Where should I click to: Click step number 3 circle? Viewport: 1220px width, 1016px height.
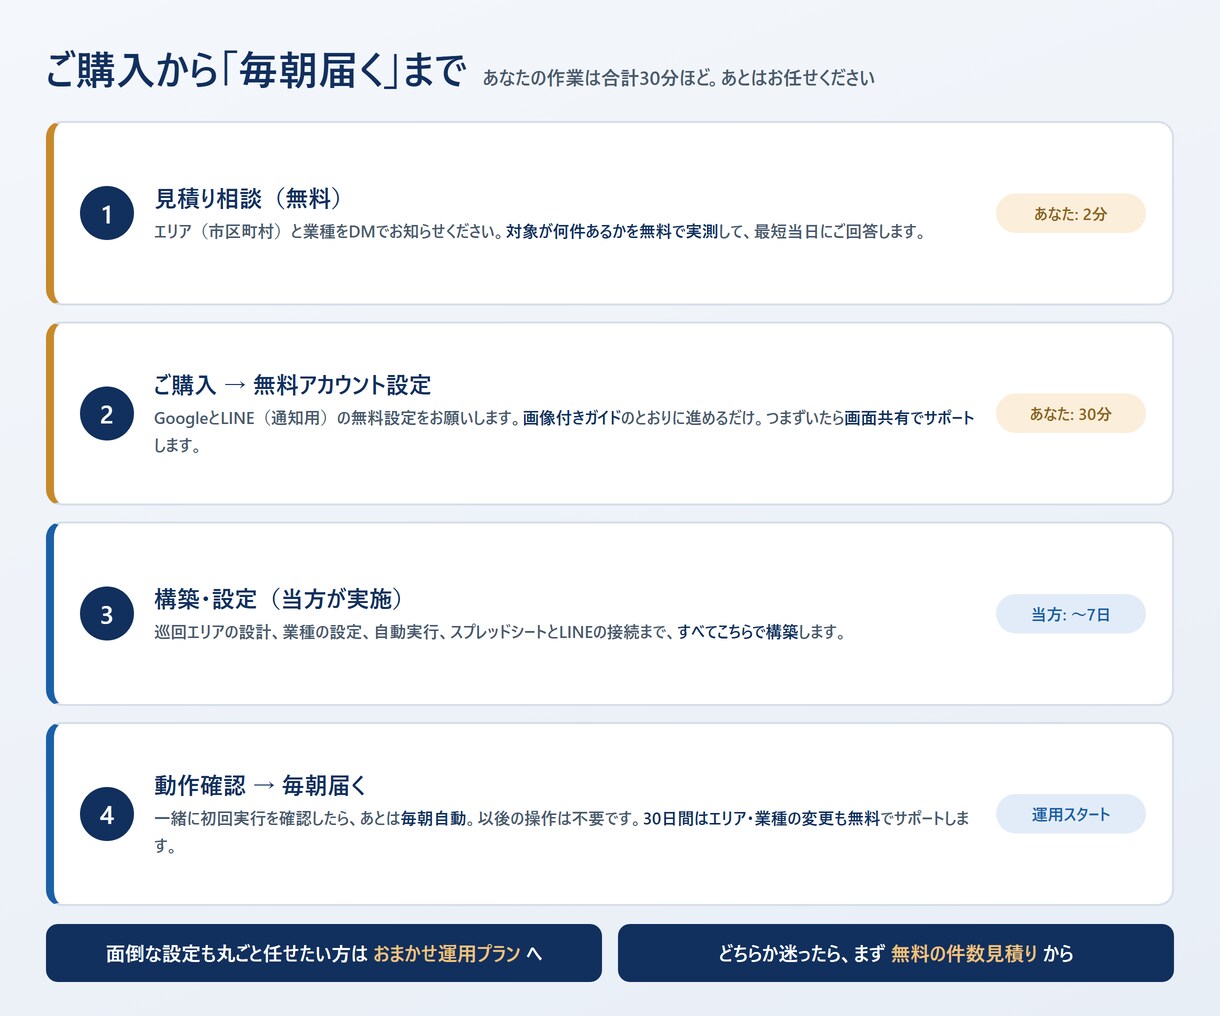[x=107, y=614]
